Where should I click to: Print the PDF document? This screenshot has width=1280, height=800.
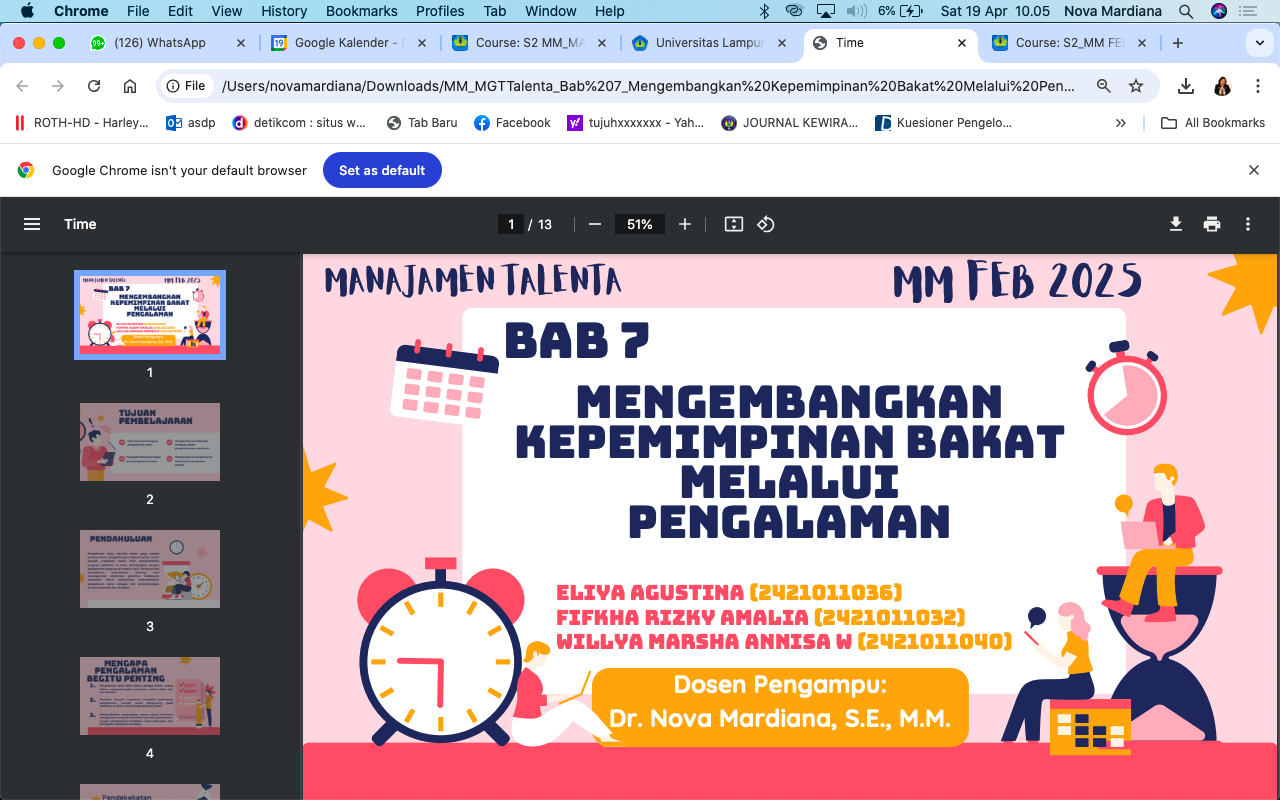(1212, 224)
